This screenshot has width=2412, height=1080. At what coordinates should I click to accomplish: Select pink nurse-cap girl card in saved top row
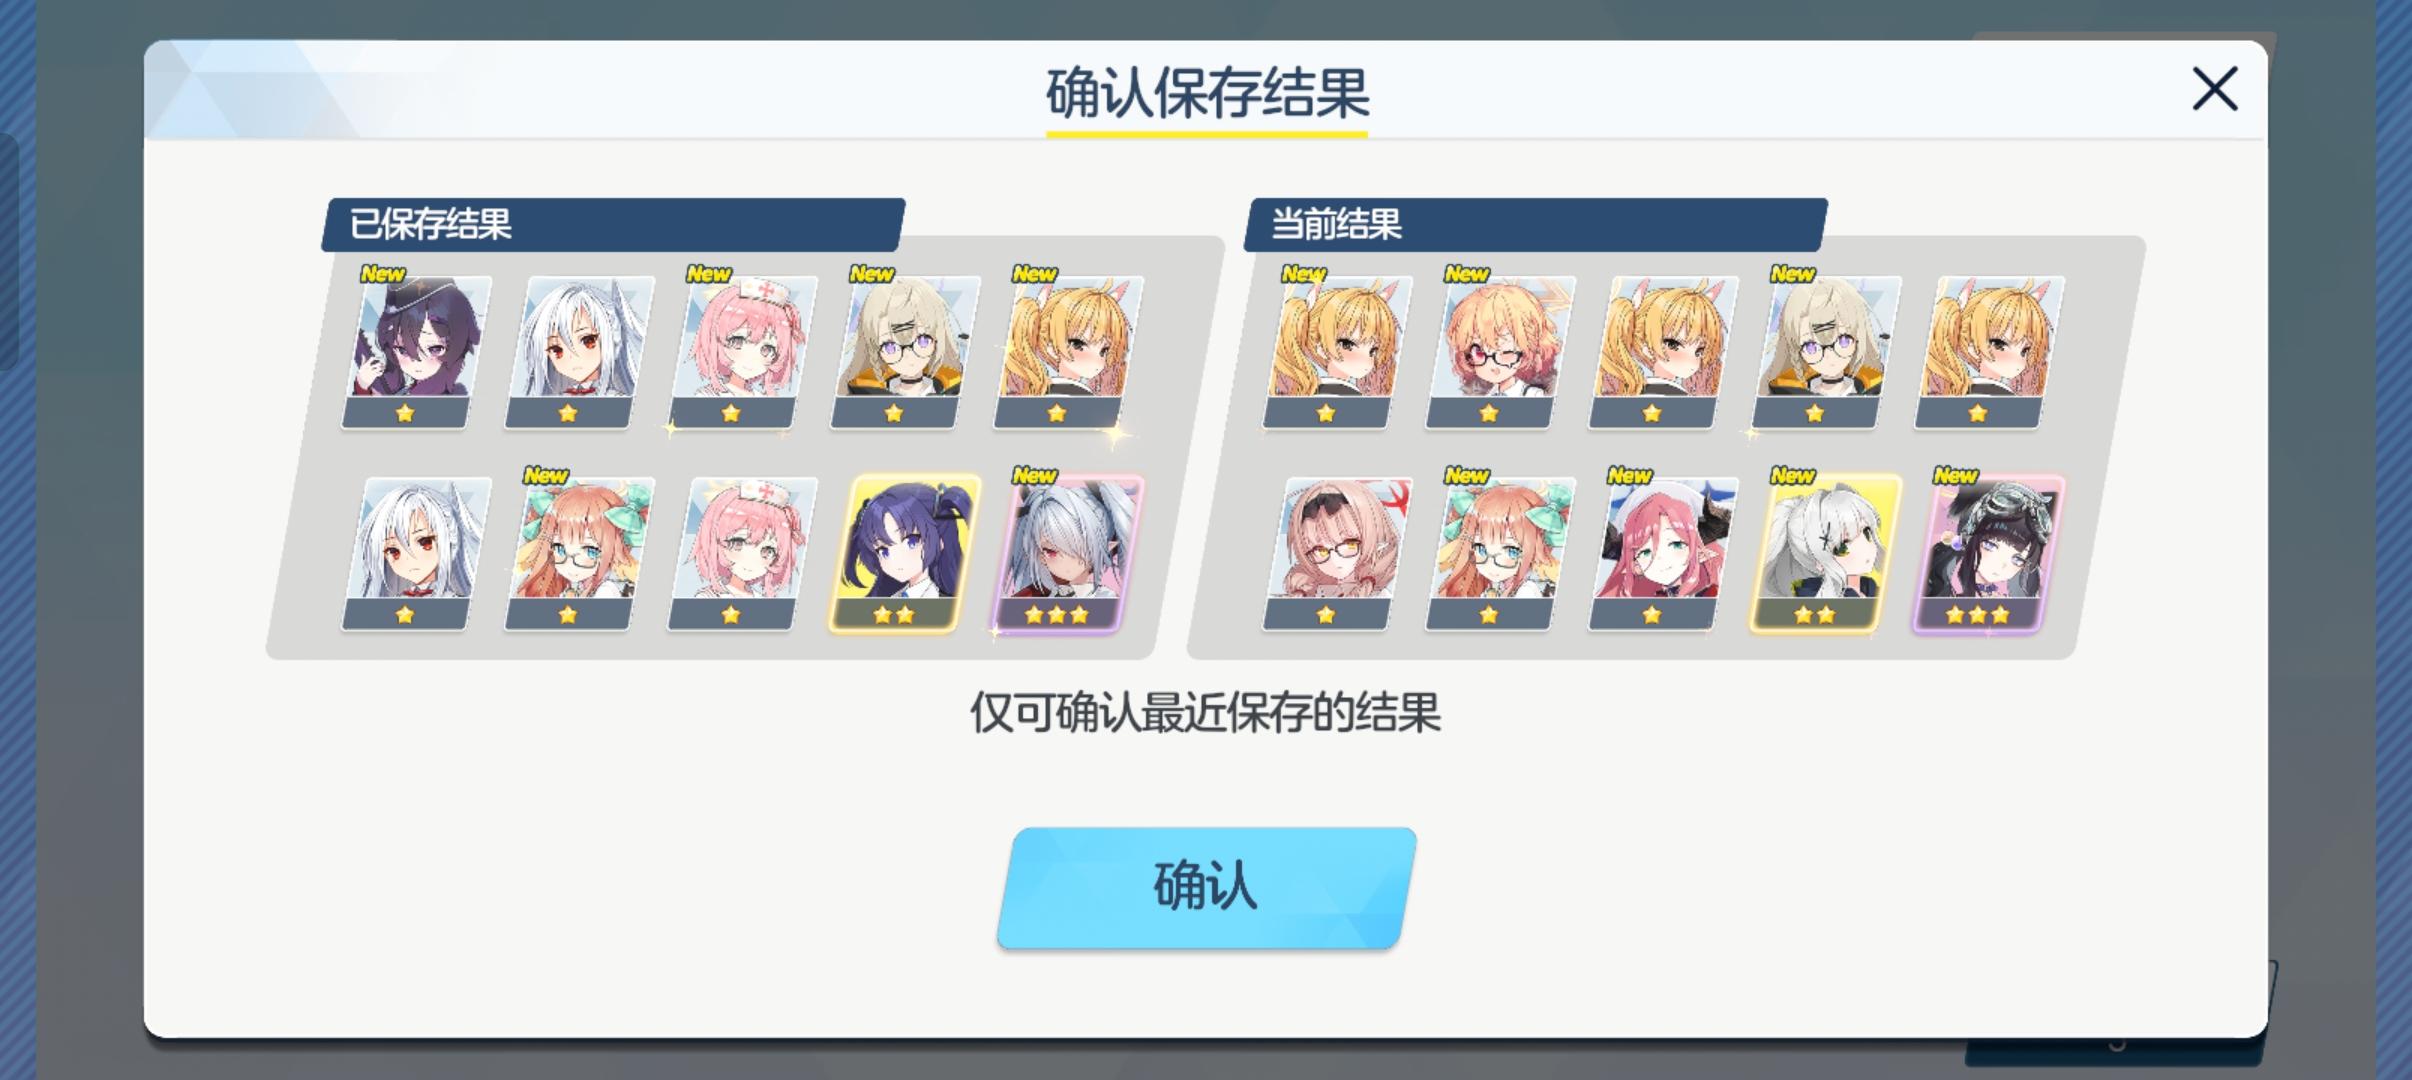coord(742,352)
